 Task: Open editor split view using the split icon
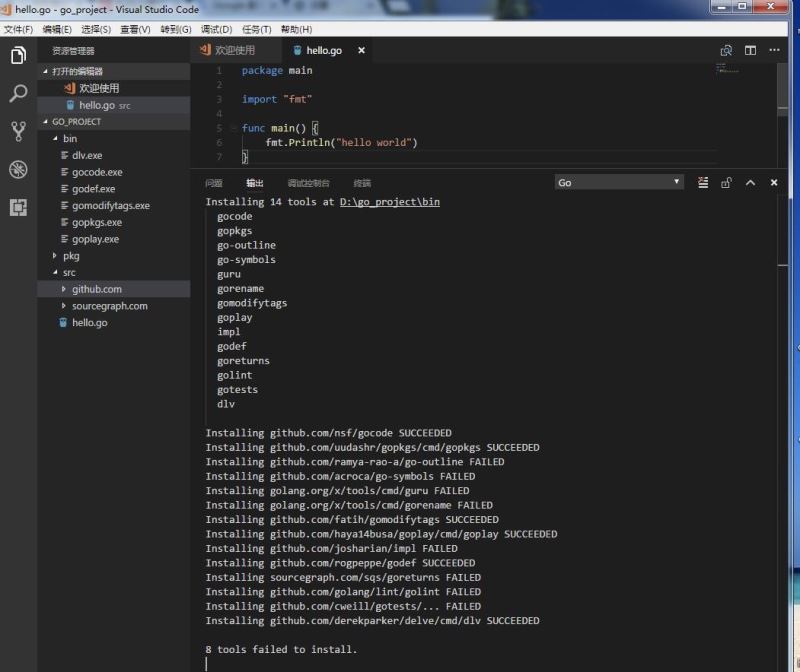click(750, 49)
